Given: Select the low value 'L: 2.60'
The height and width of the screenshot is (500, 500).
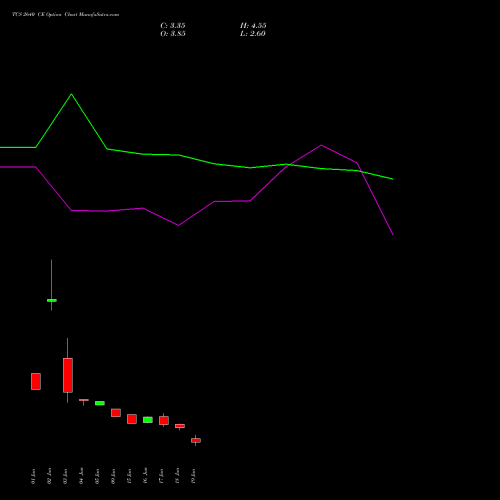Looking at the screenshot, I should [x=253, y=34].
